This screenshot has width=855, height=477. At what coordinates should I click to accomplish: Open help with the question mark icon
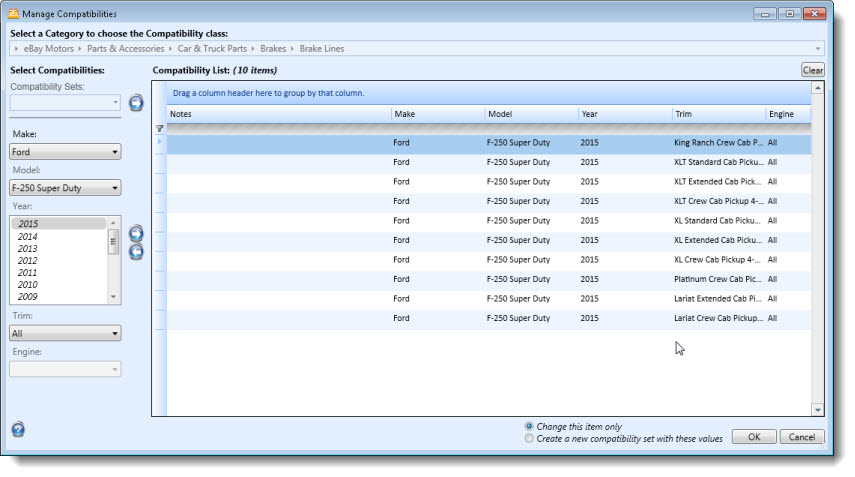pyautogui.click(x=18, y=429)
